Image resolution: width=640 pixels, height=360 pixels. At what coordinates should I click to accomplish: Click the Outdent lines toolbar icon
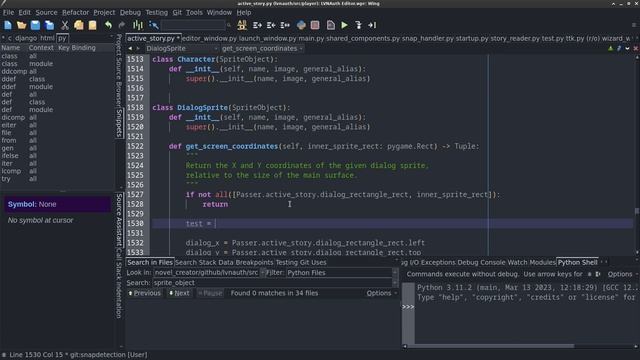[x=271, y=25]
